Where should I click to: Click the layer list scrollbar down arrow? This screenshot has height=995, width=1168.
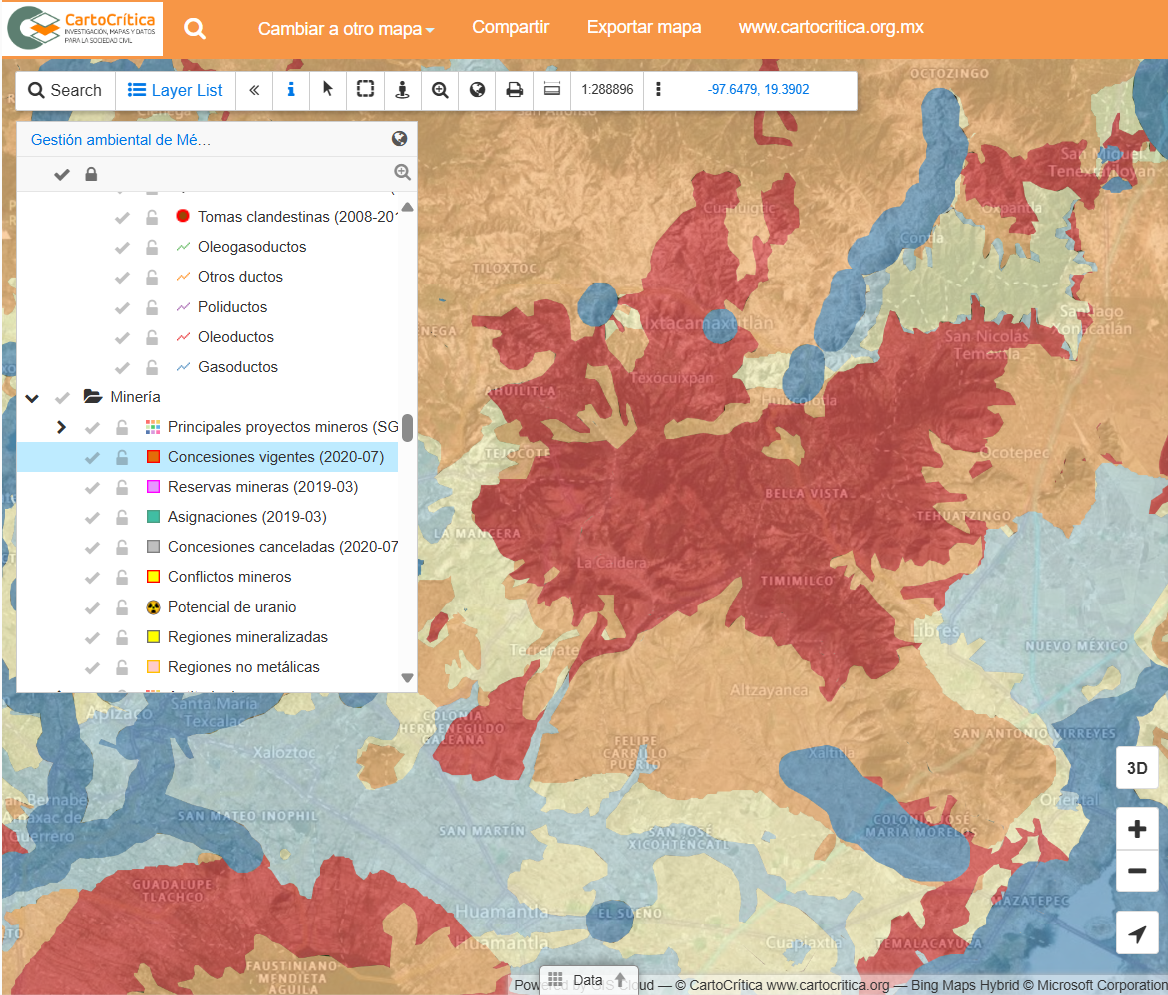pos(407,678)
